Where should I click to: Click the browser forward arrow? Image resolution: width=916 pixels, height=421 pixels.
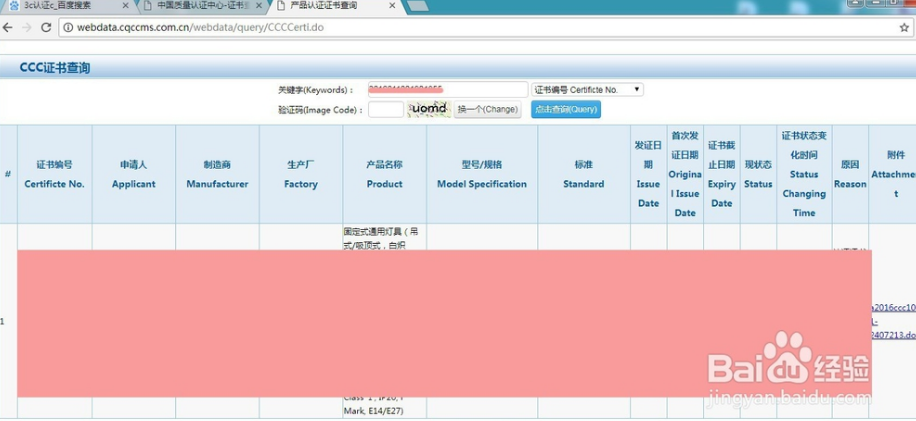pyautogui.click(x=27, y=28)
